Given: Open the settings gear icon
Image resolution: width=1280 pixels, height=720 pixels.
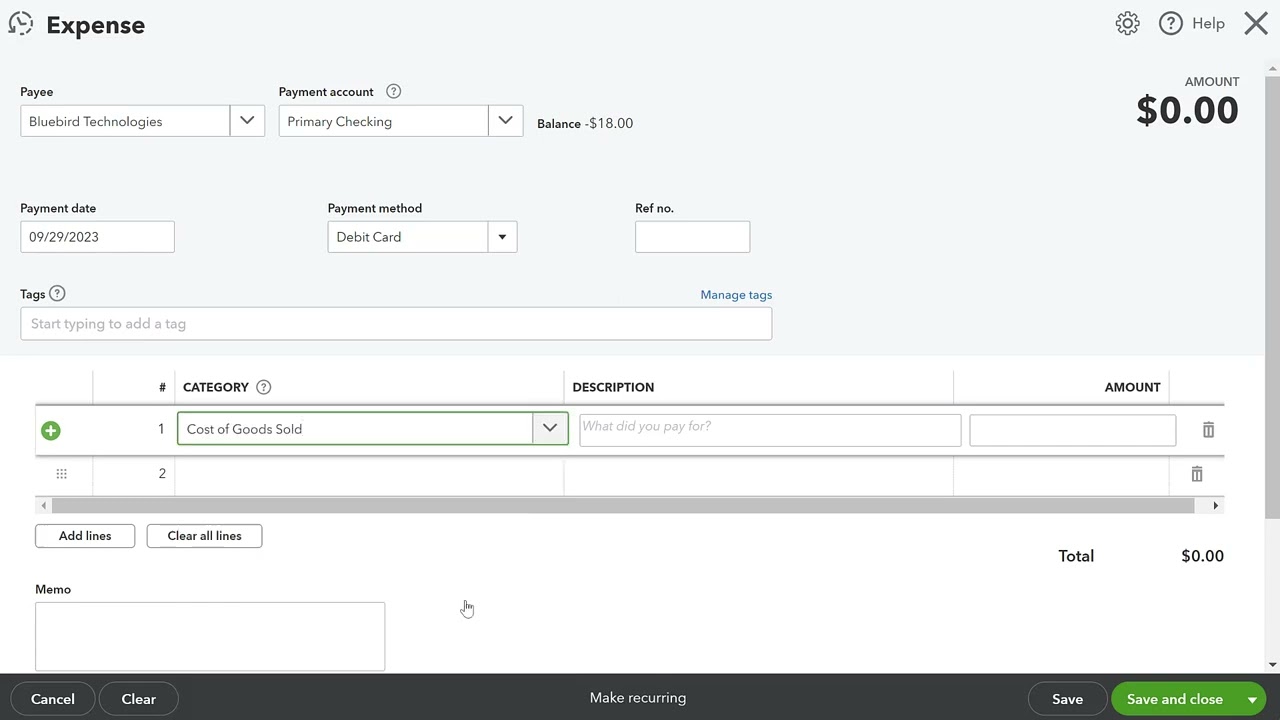Looking at the screenshot, I should (x=1127, y=24).
